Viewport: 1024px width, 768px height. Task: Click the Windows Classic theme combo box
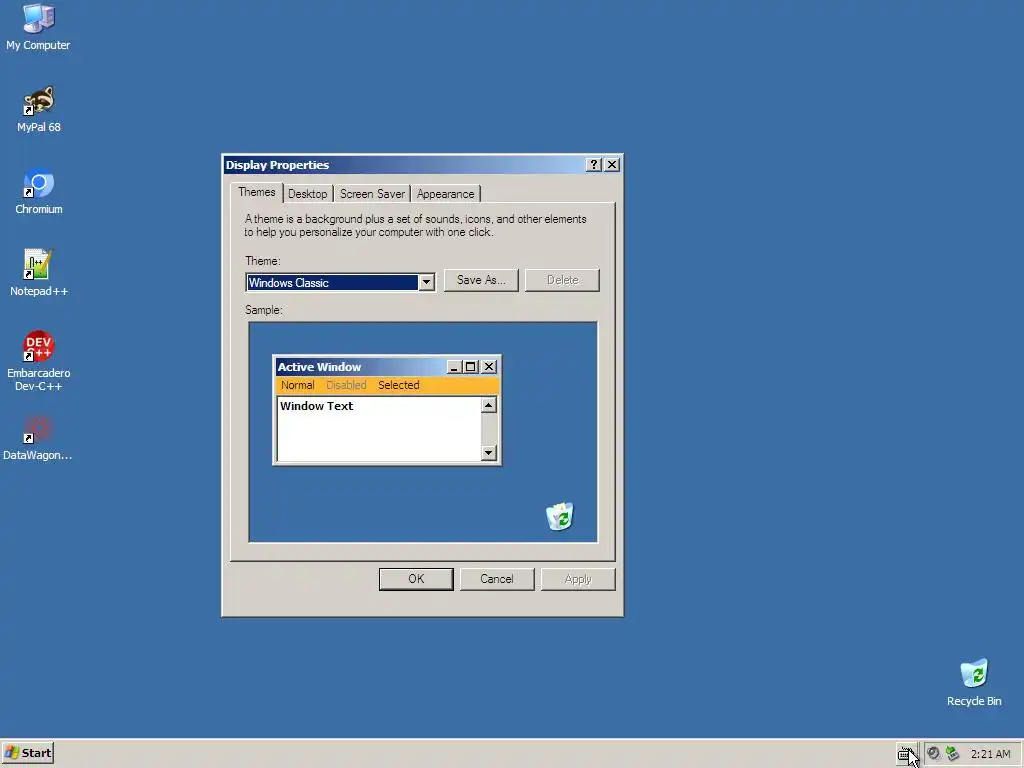click(340, 283)
